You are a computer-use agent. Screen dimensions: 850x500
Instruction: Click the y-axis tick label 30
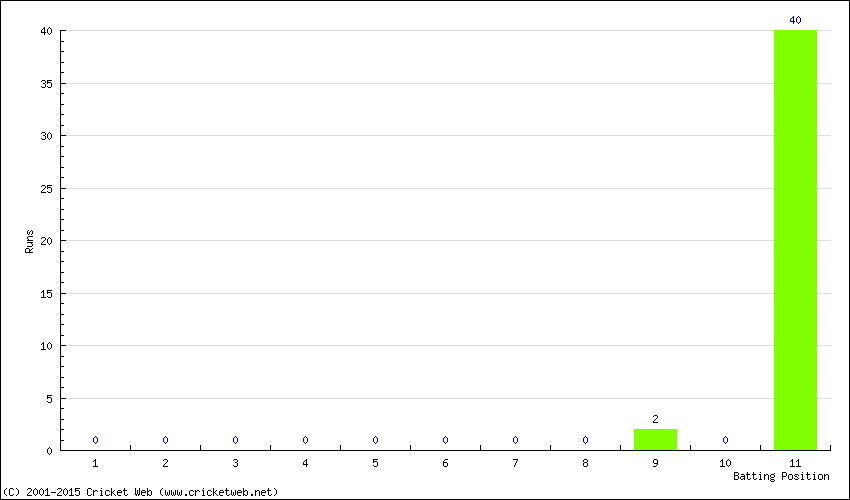pos(47,136)
